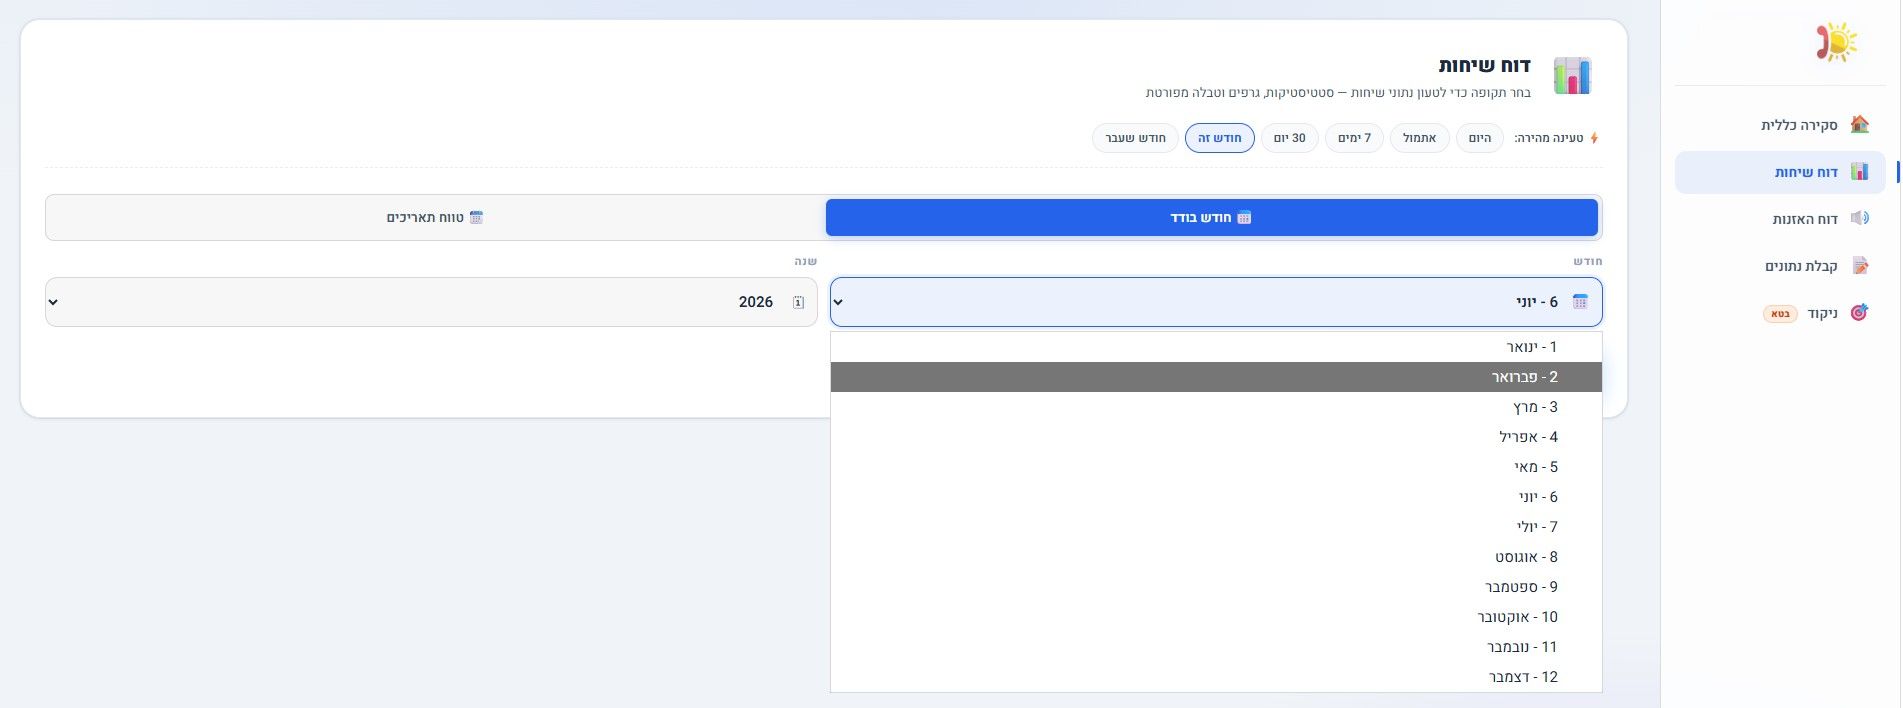
Task: Choose the 7 ימים quick range
Action: (x=1354, y=138)
